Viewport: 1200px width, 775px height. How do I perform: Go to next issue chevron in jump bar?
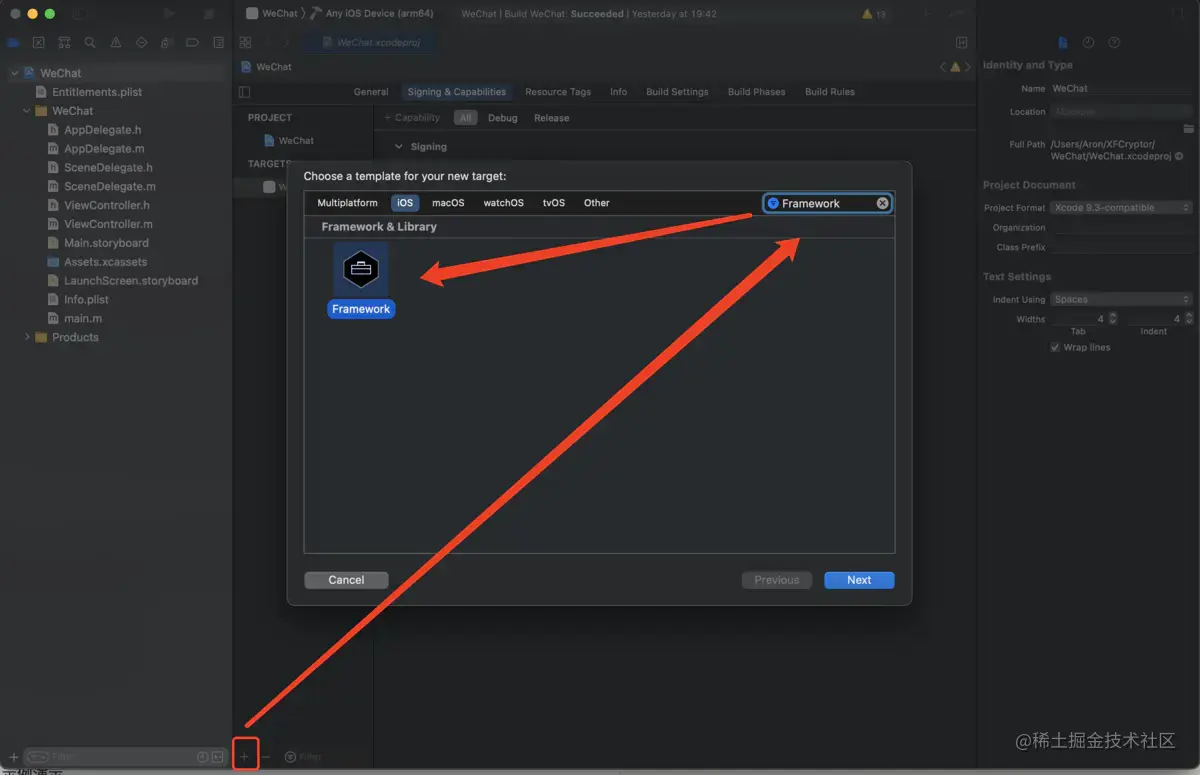tap(967, 67)
